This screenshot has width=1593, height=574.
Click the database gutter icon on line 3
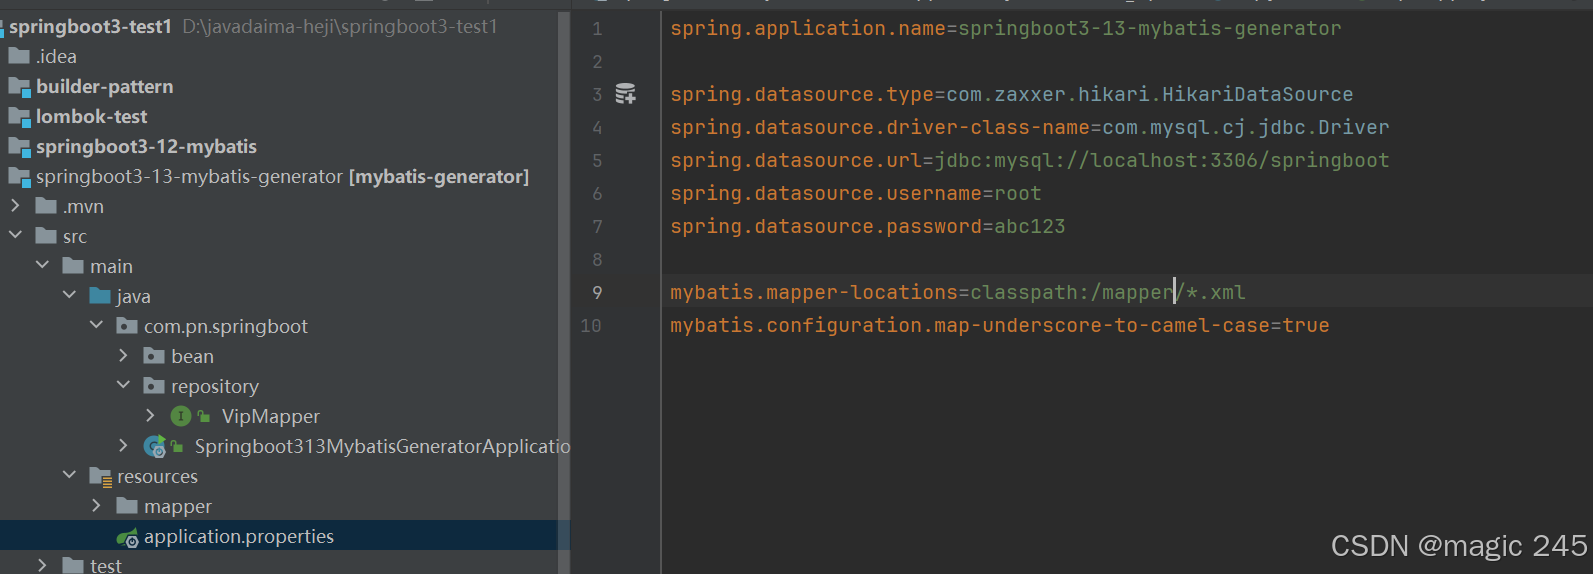point(626,94)
